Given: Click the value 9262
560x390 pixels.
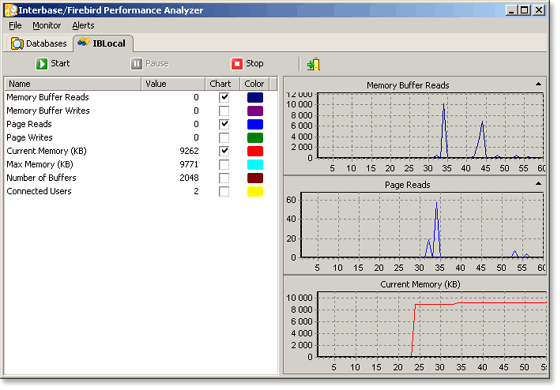Looking at the screenshot, I should click(189, 151).
